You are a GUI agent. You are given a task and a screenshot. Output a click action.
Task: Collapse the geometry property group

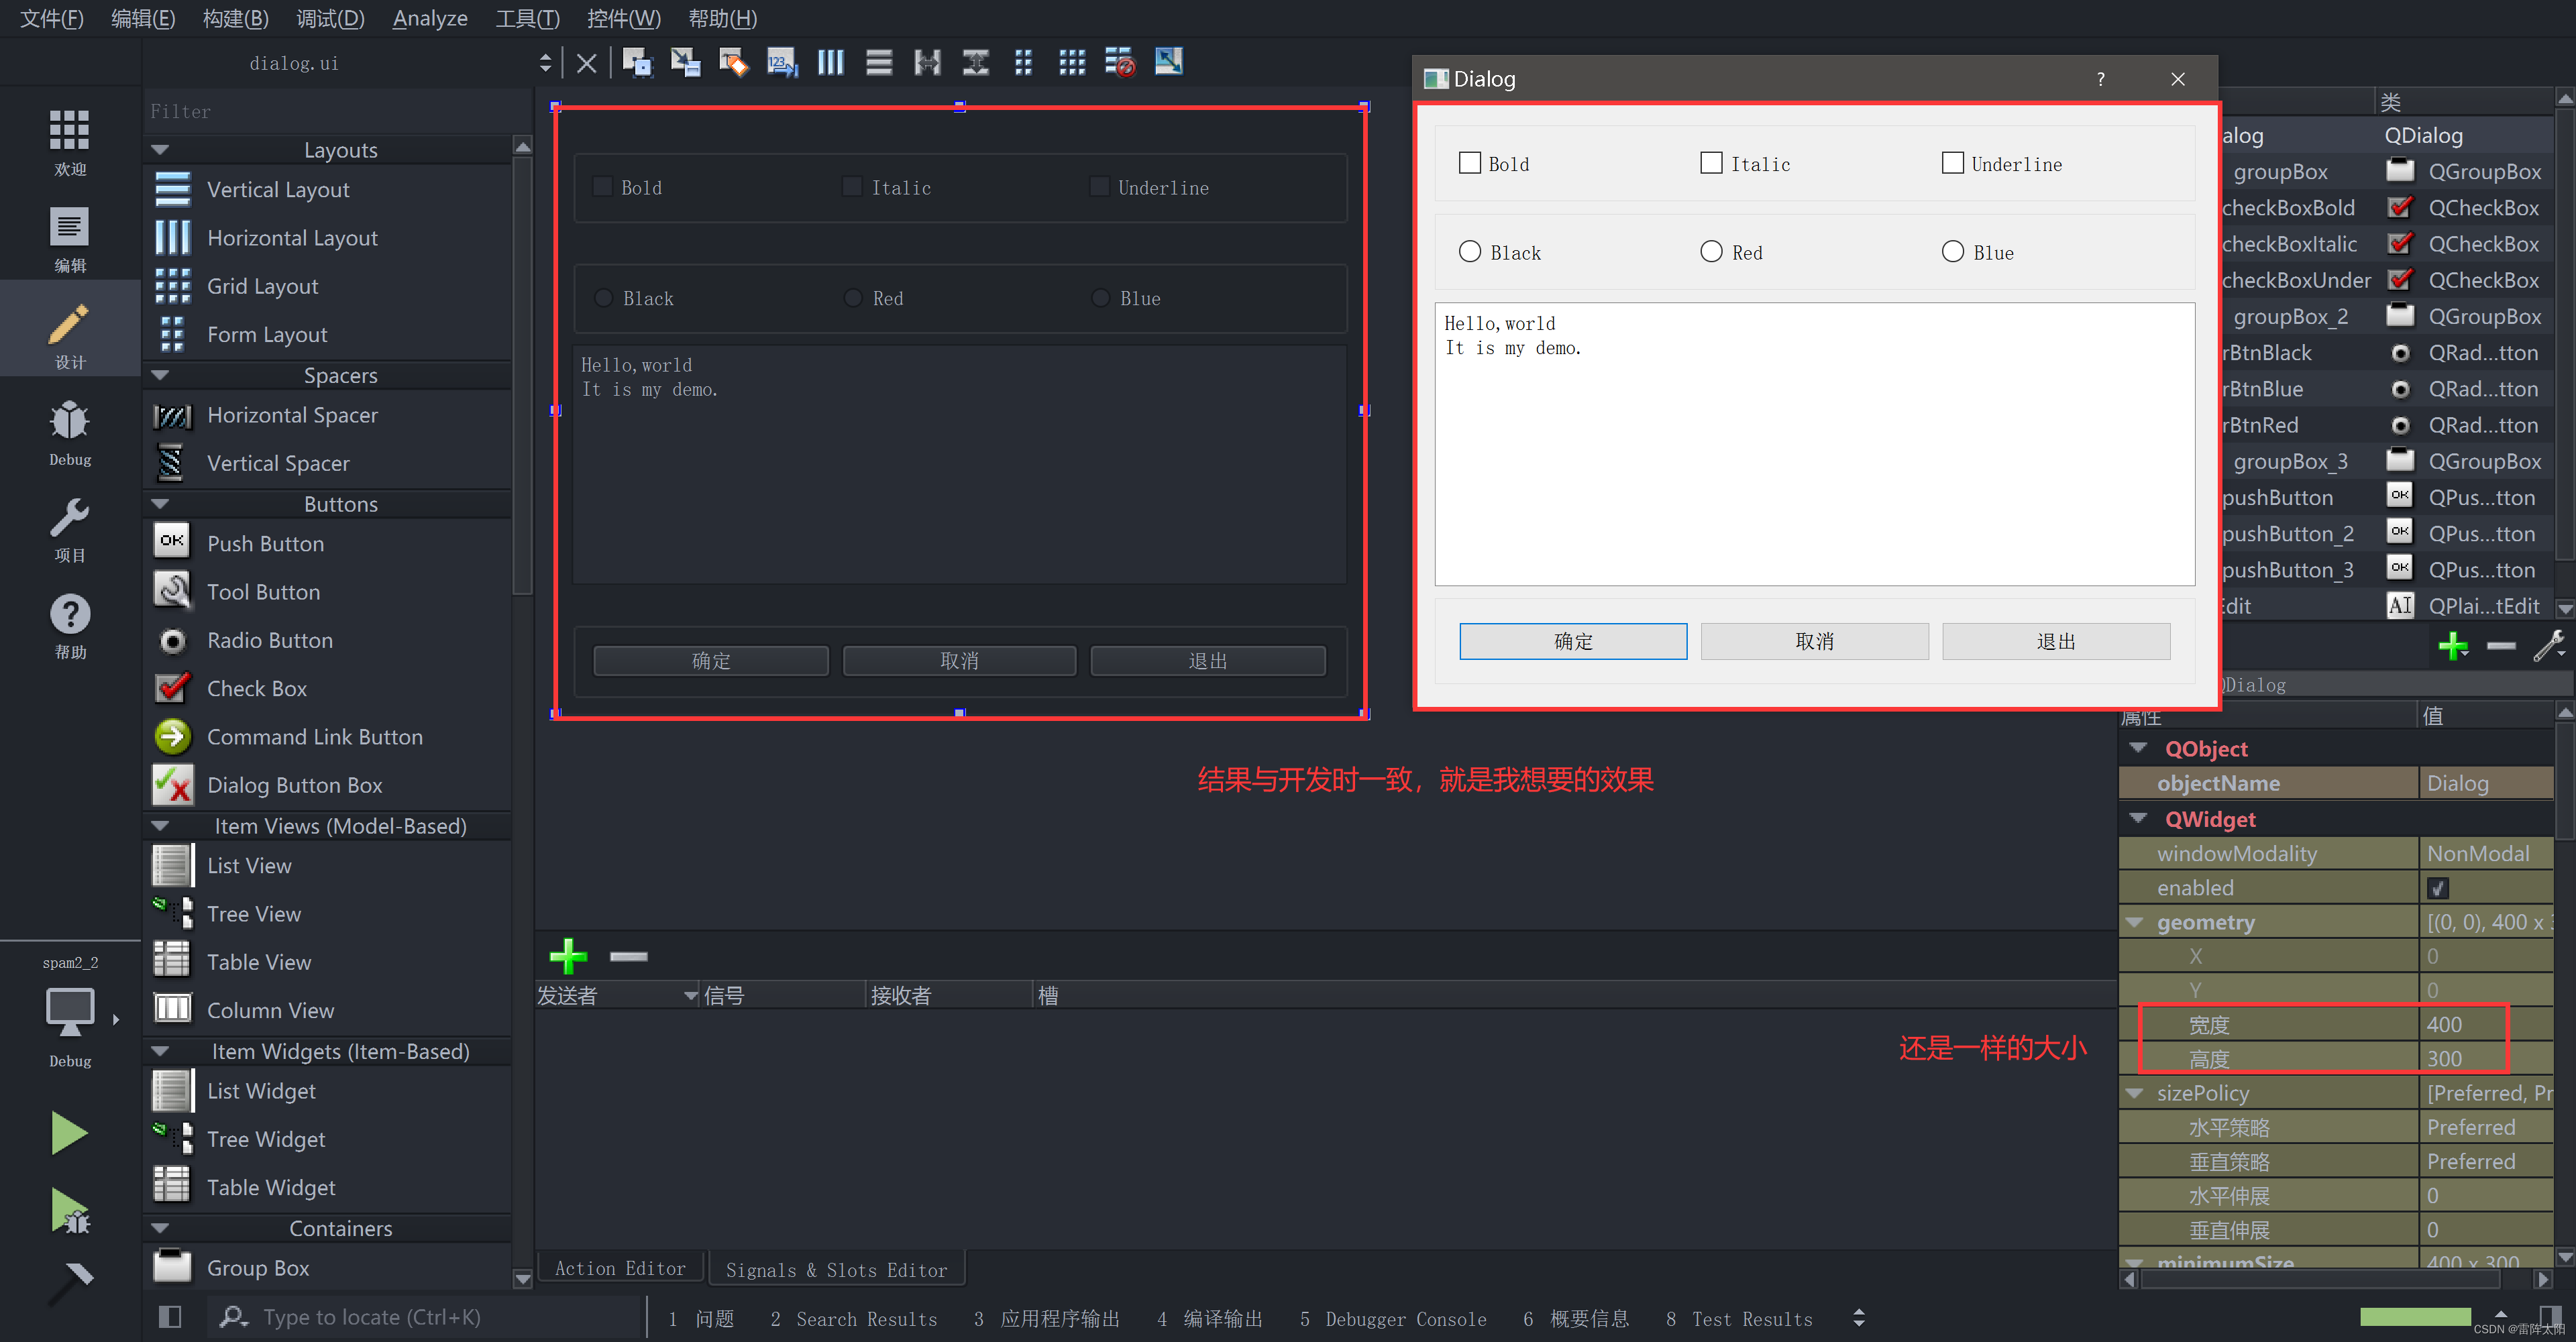[x=2135, y=922]
